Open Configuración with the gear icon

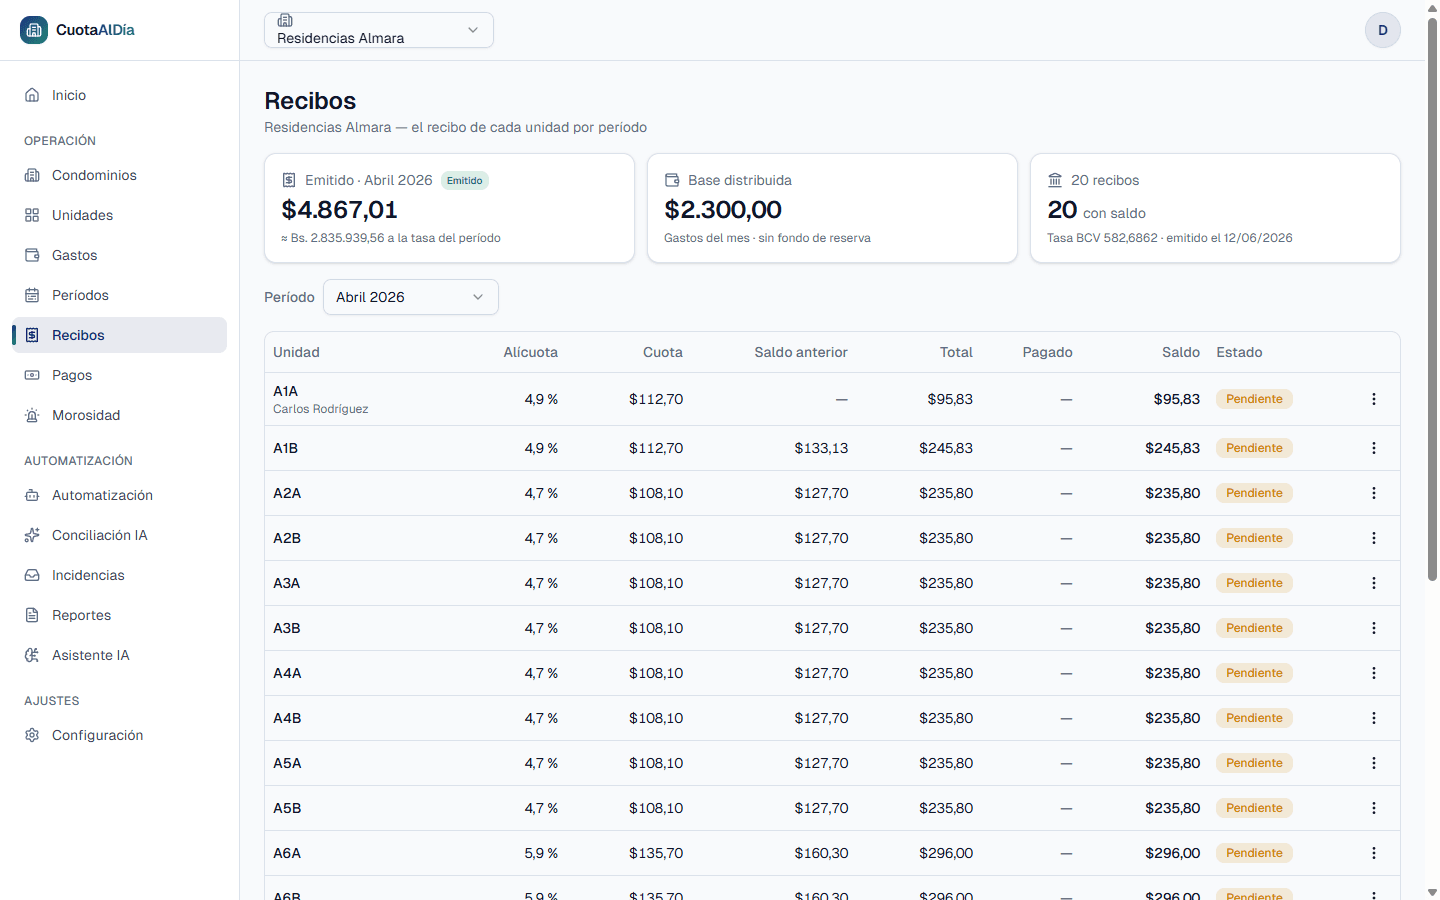(x=32, y=735)
